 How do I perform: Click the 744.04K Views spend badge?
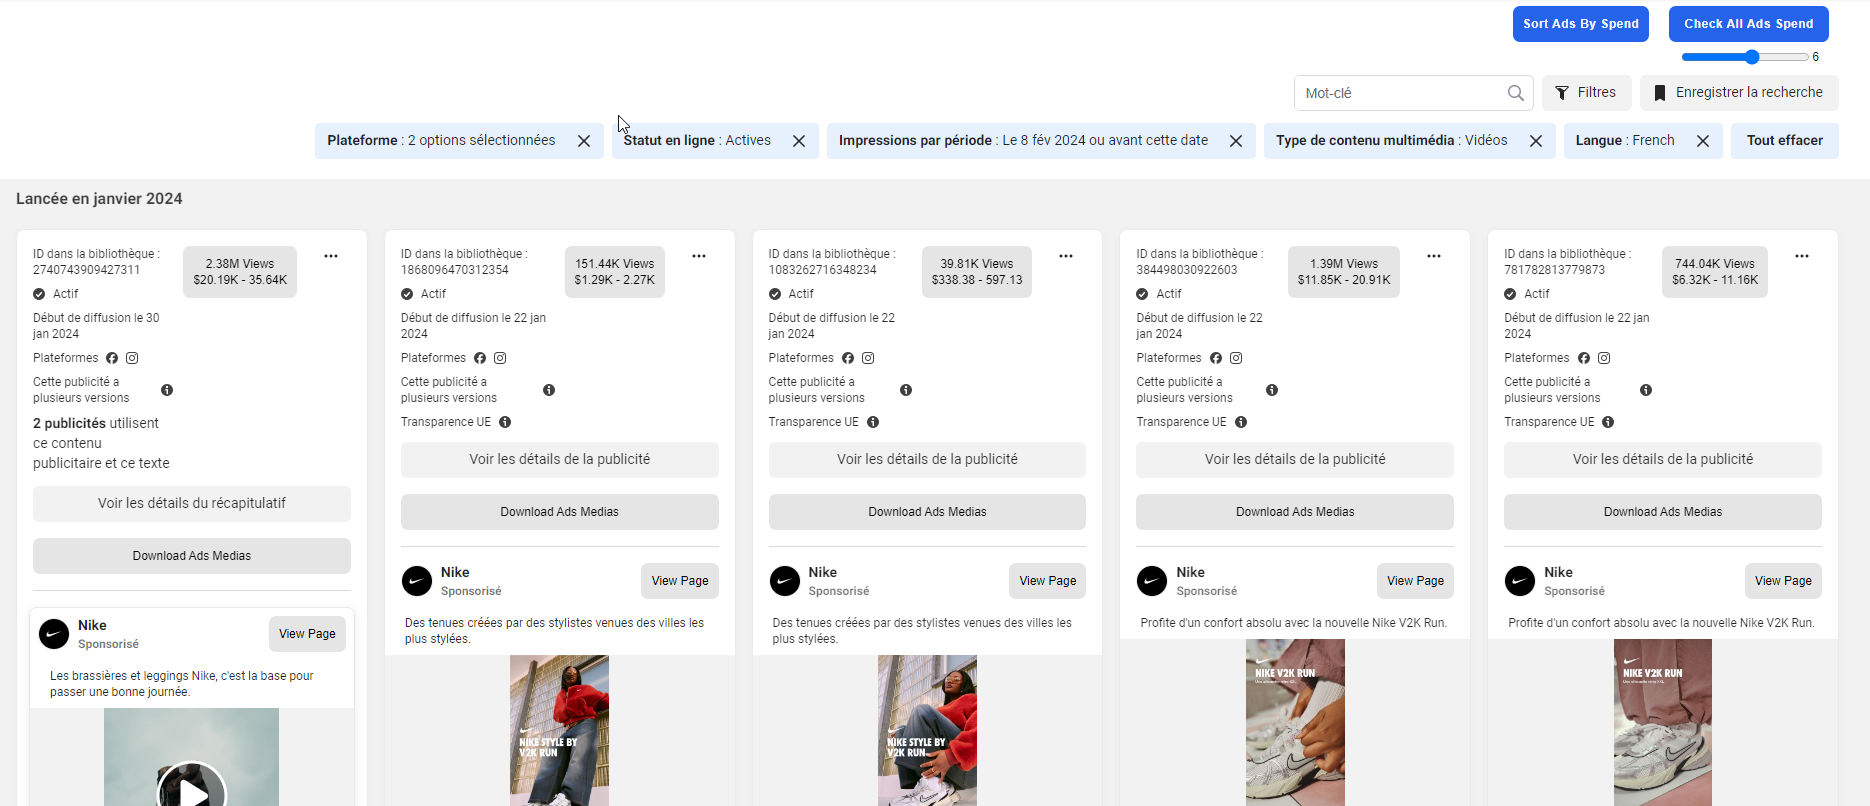click(1715, 272)
